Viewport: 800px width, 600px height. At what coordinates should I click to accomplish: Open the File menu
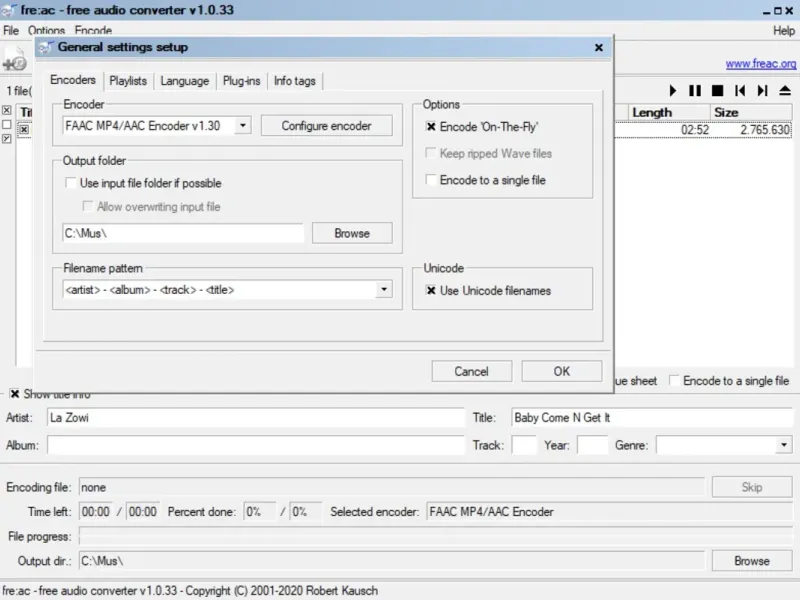(x=11, y=31)
